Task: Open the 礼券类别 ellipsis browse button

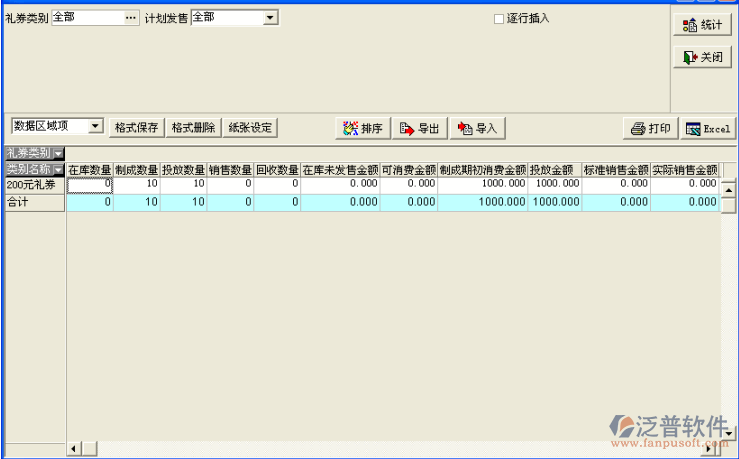Action: click(131, 18)
